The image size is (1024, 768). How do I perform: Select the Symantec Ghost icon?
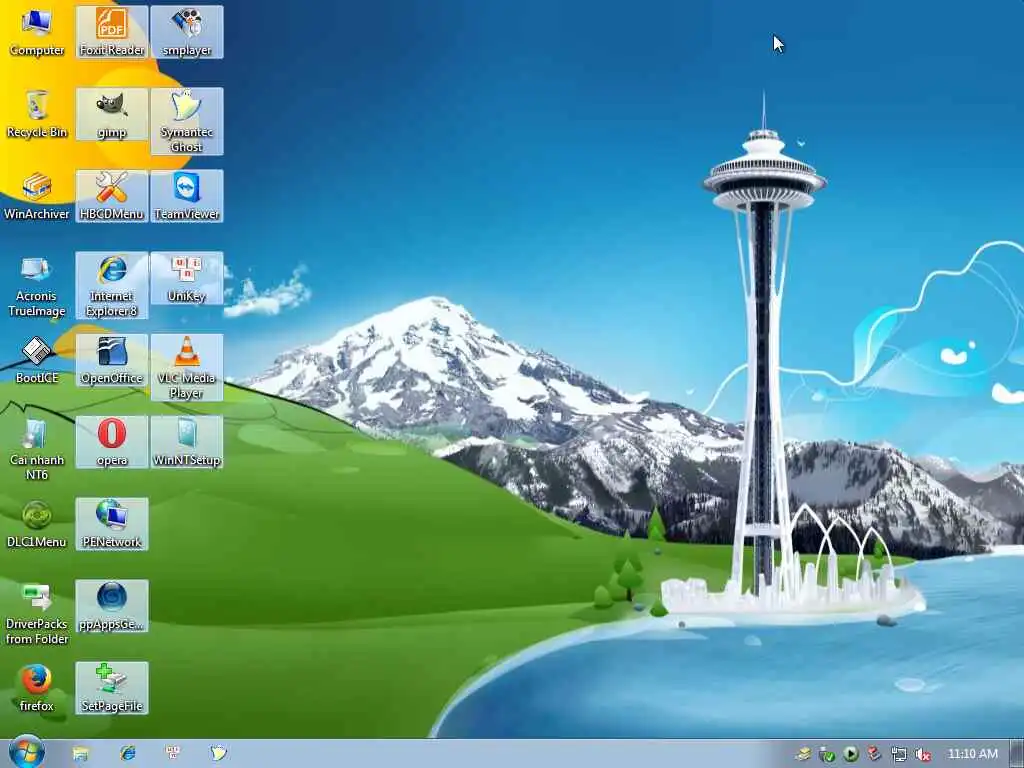coord(187,121)
